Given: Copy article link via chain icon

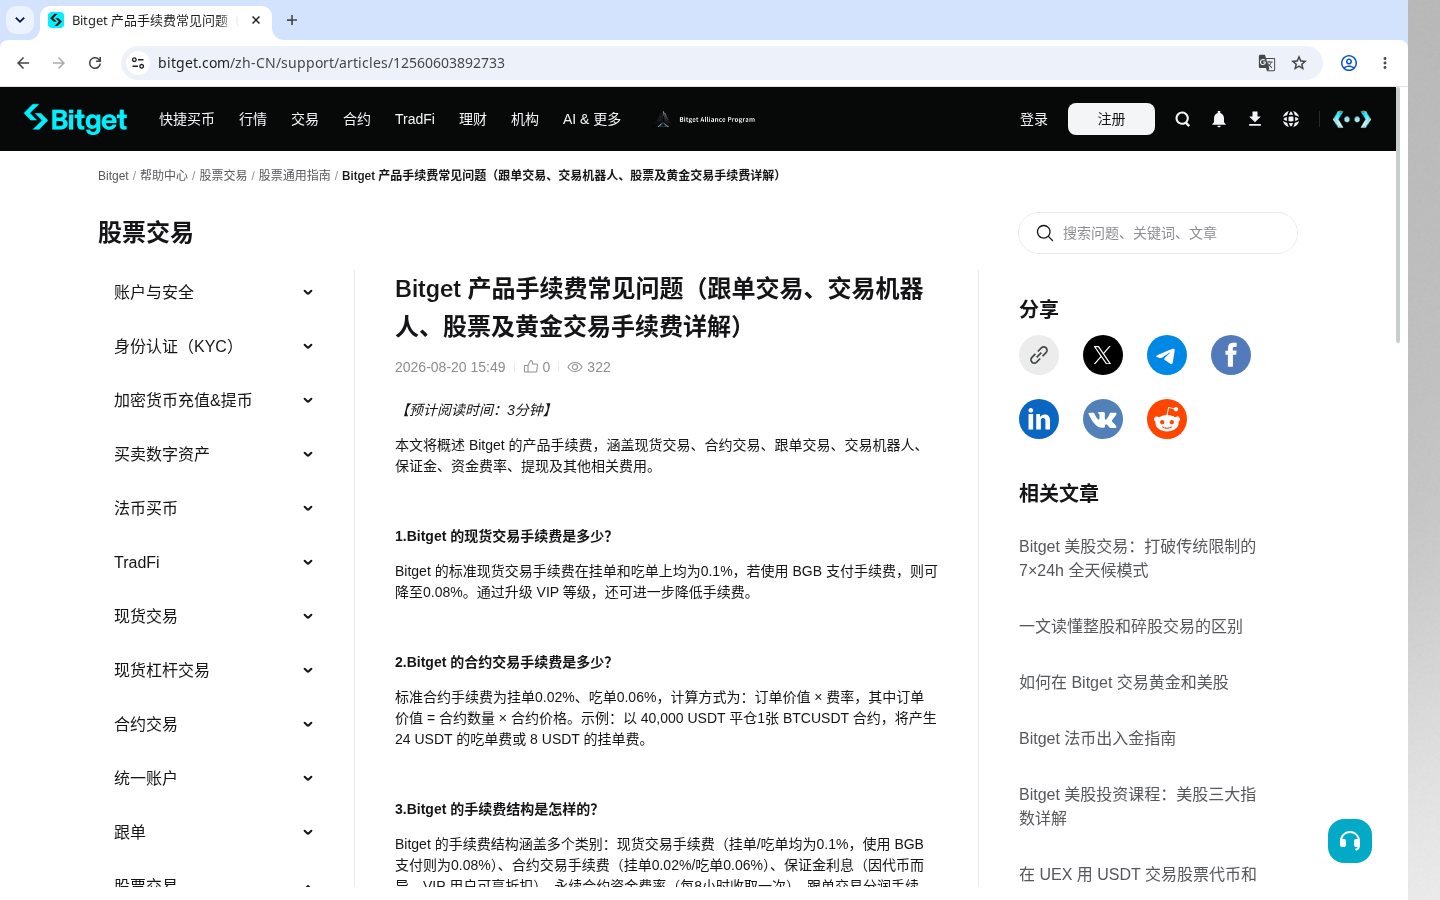Looking at the screenshot, I should pyautogui.click(x=1039, y=355).
